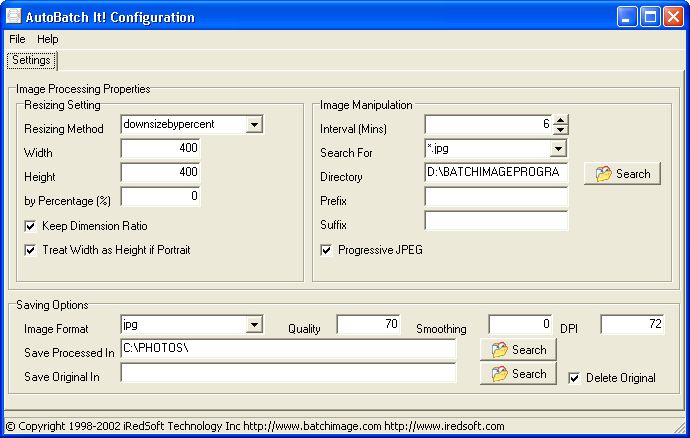690x438 pixels.
Task: Increase Interval (Mins) with up arrow
Action: click(x=560, y=120)
